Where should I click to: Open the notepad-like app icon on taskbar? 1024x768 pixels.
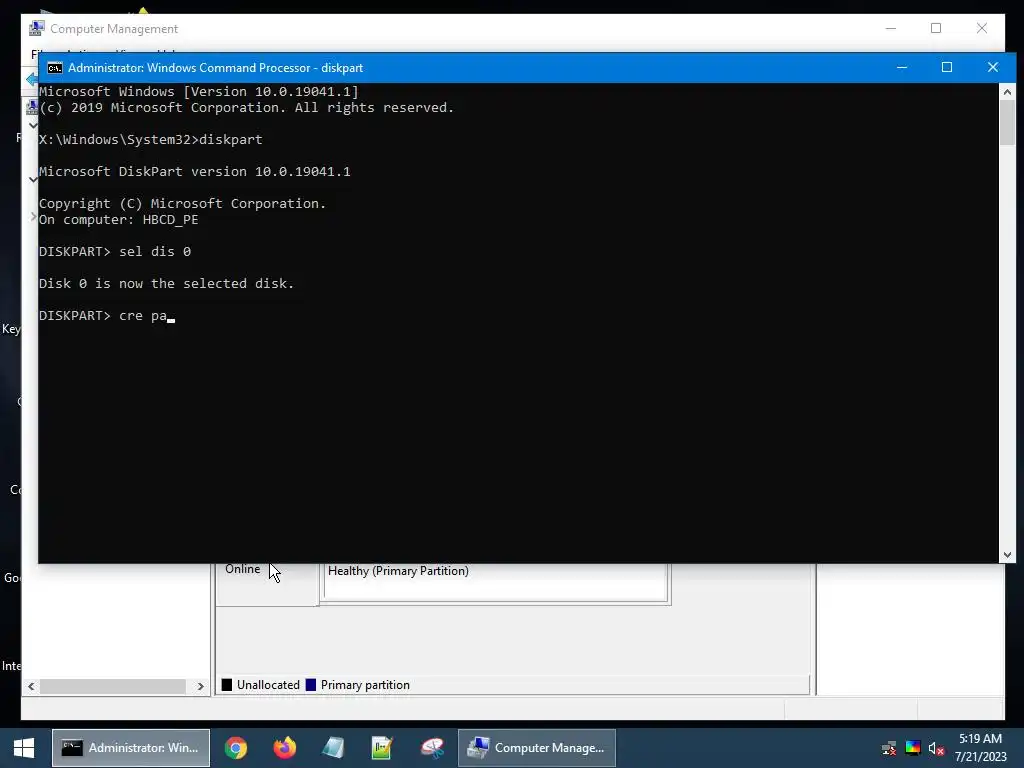click(x=333, y=748)
